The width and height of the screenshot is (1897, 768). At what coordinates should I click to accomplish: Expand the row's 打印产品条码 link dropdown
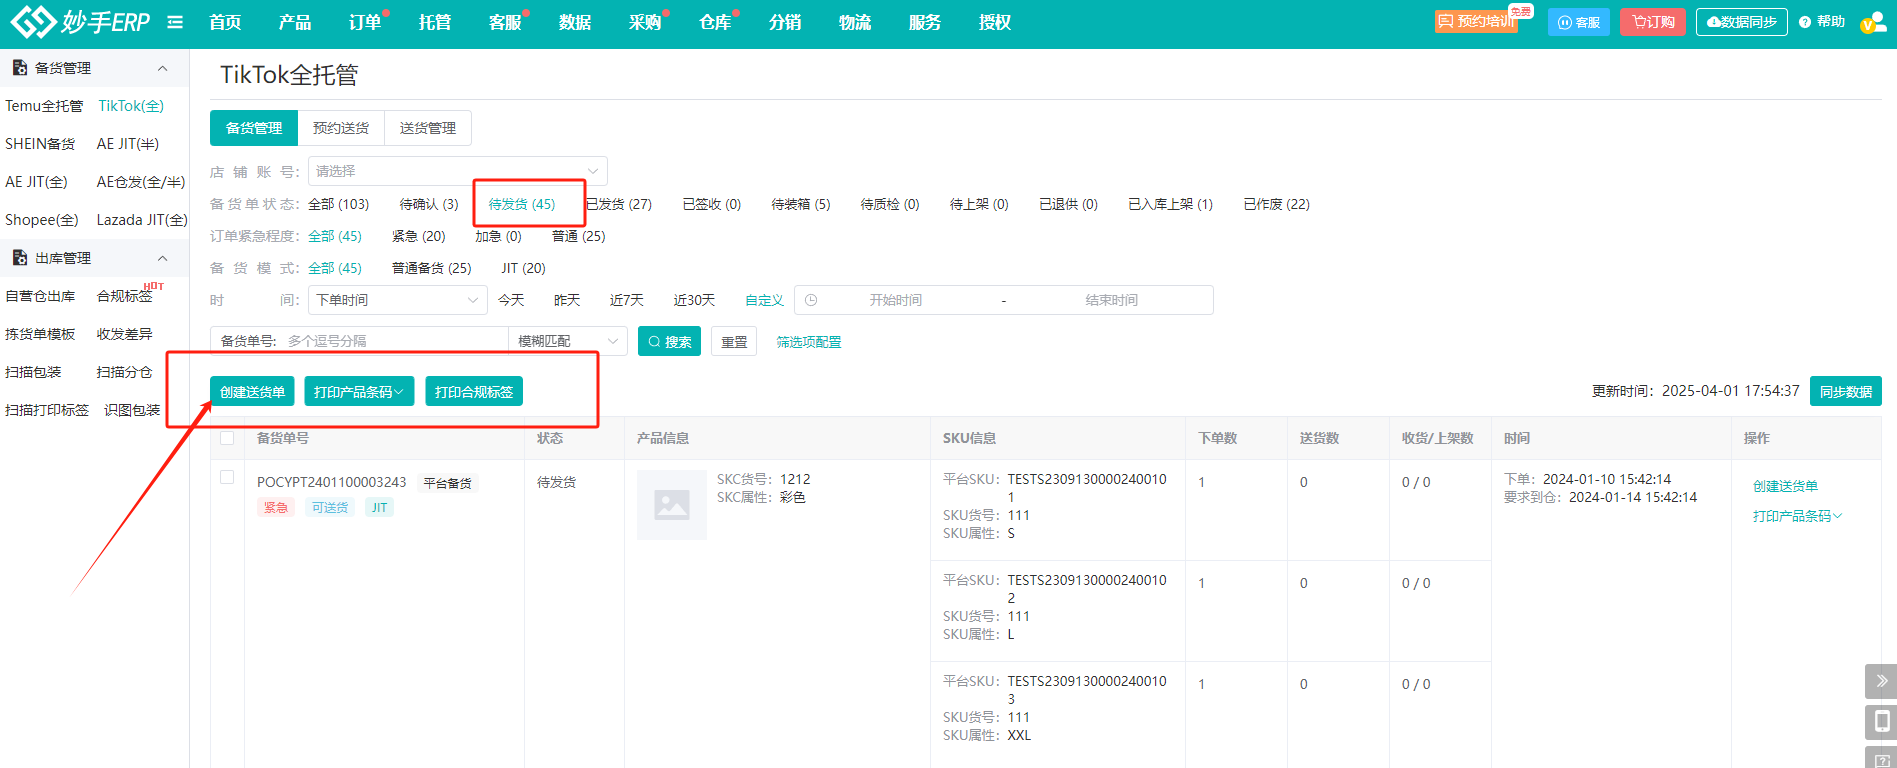(1797, 516)
